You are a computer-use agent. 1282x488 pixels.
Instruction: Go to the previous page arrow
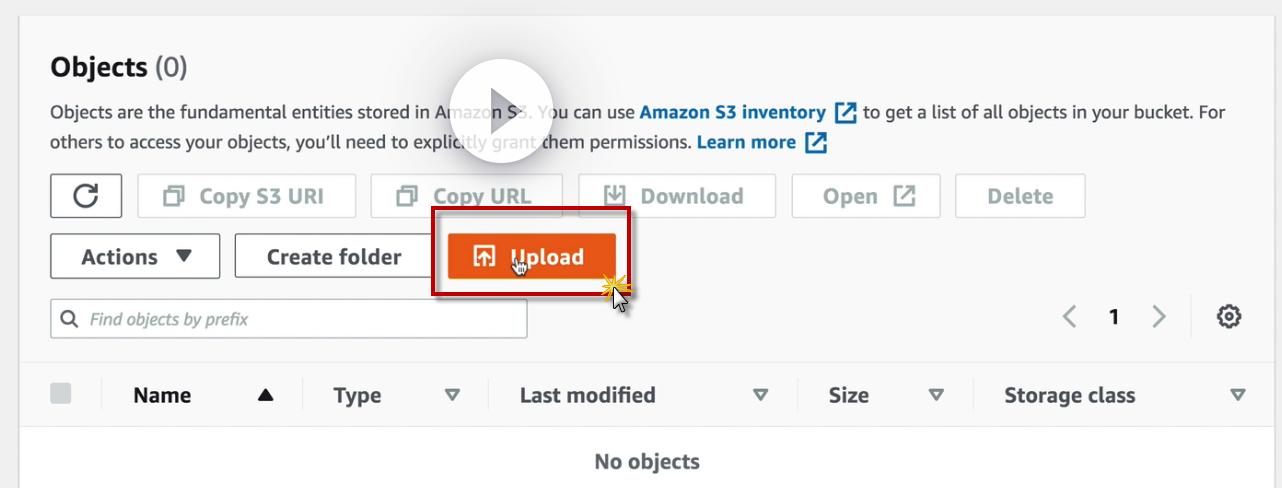click(x=1070, y=317)
